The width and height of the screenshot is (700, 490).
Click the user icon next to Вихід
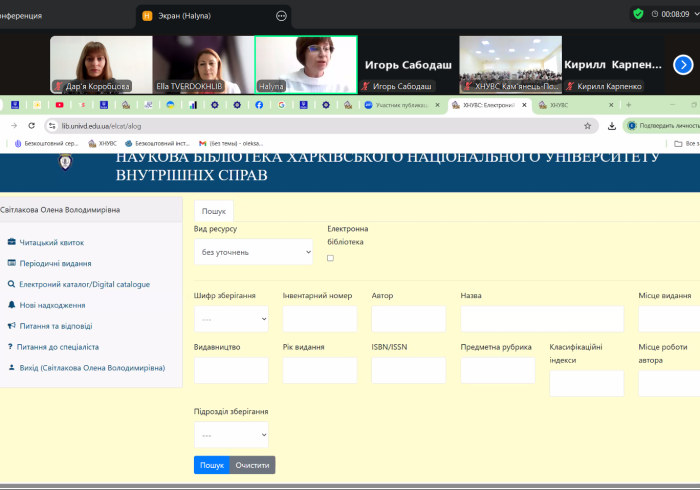coord(11,368)
